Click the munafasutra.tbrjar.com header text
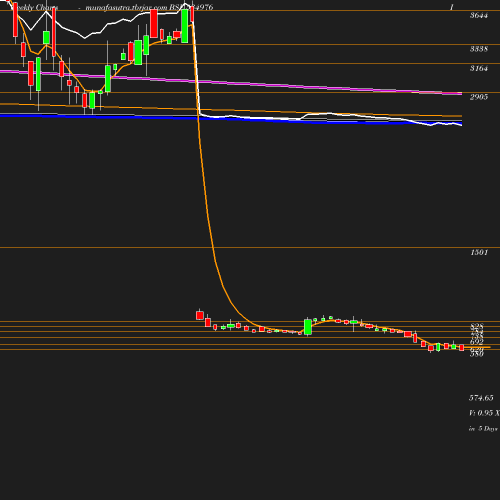500x500 pixels. [x=126, y=7]
